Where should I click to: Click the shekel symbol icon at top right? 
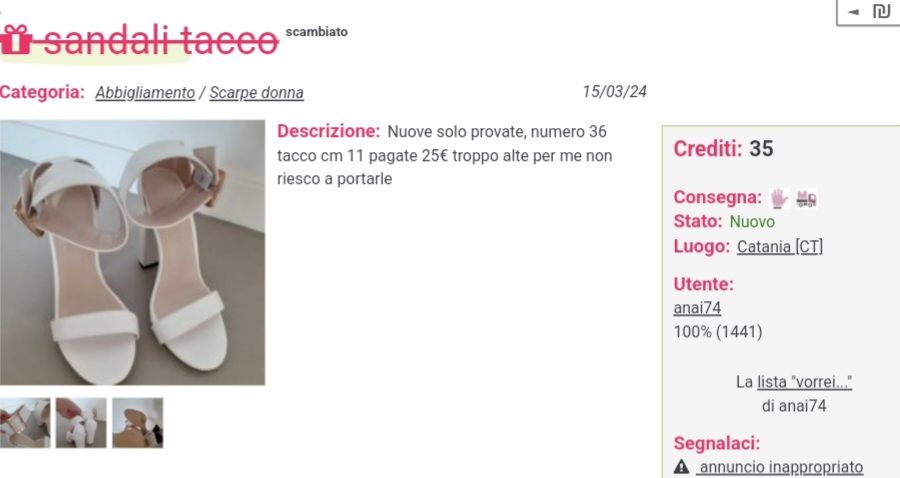[x=880, y=11]
